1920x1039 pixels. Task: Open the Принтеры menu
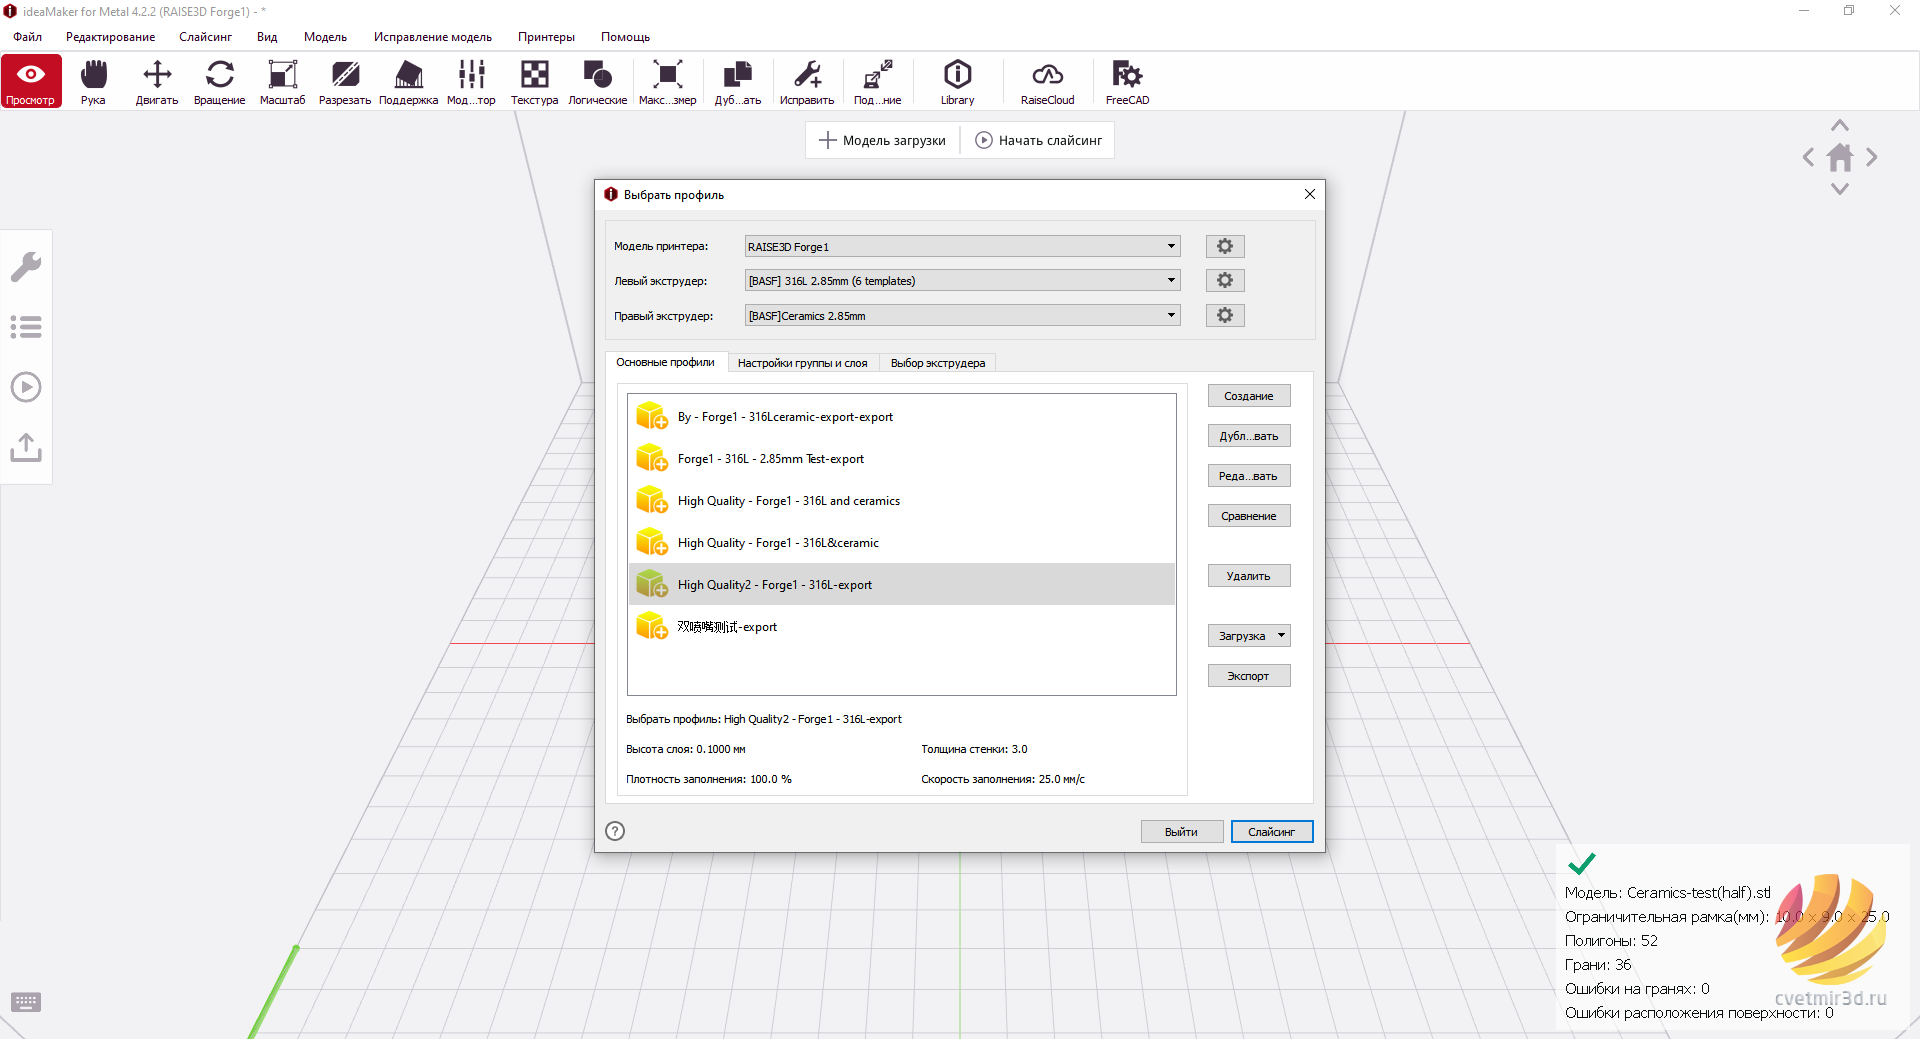(546, 37)
